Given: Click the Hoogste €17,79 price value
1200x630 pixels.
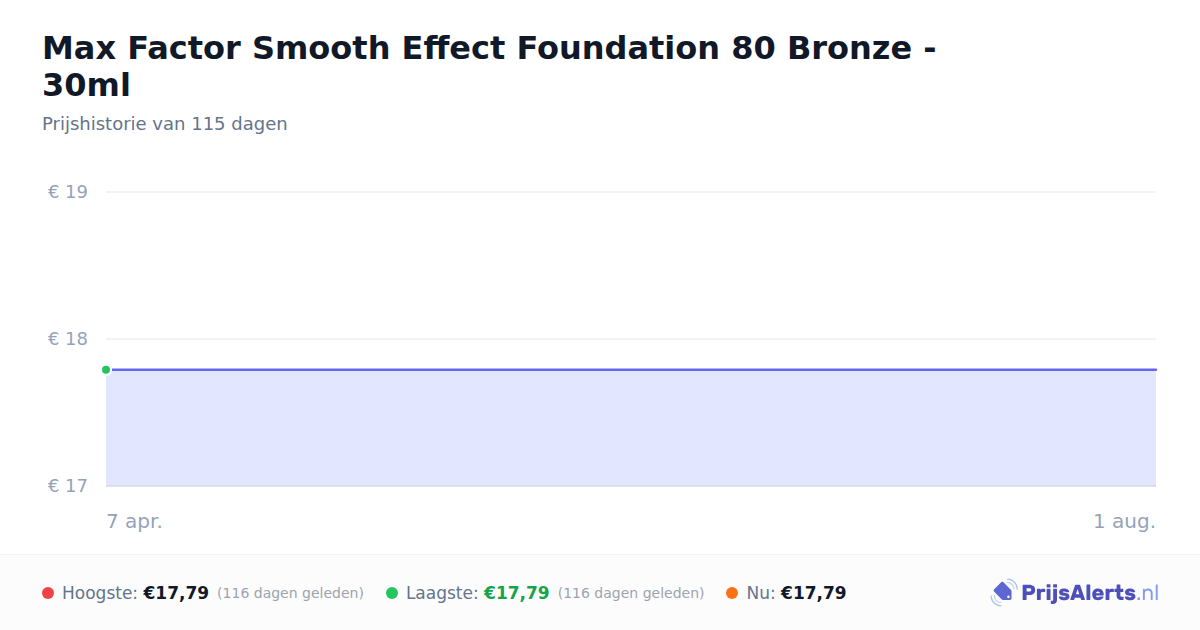Looking at the screenshot, I should click(x=176, y=593).
